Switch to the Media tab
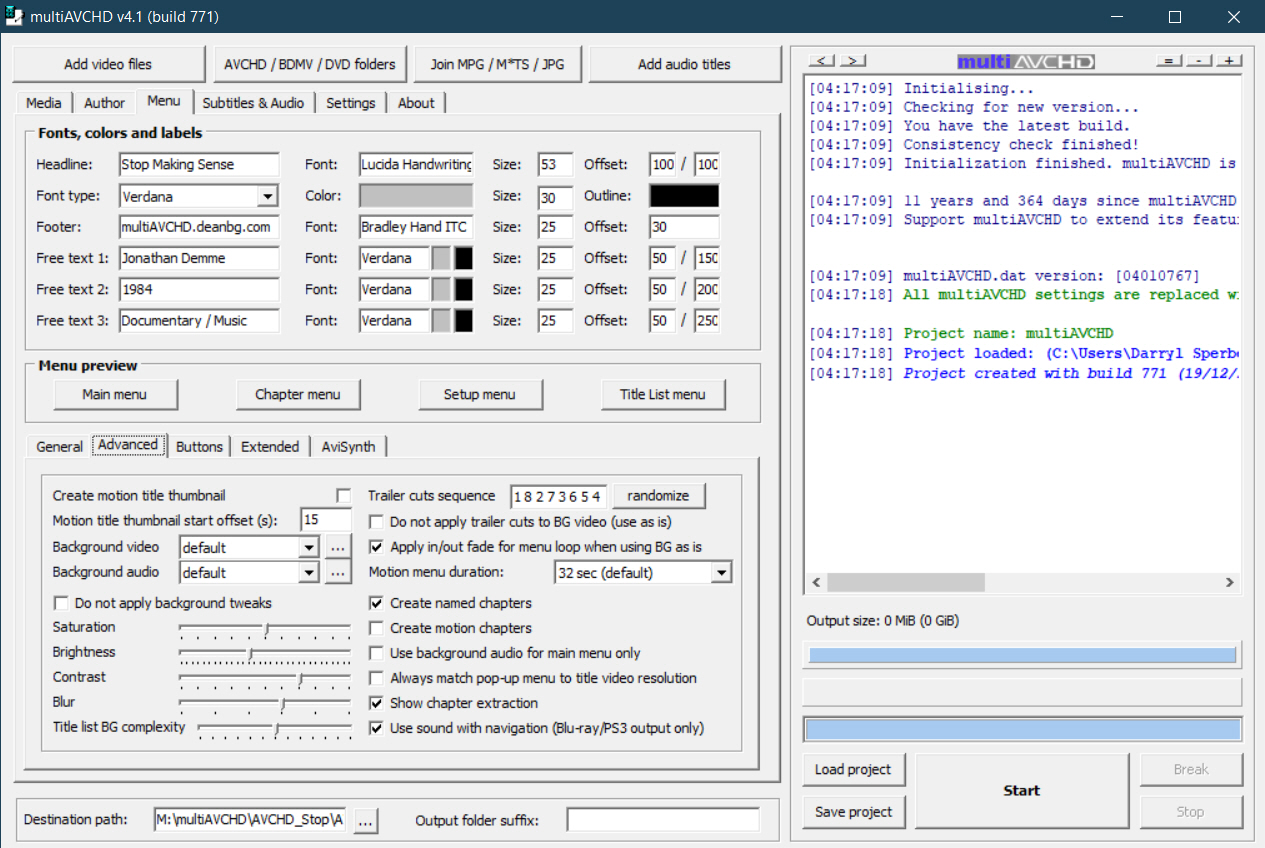1265x848 pixels. [x=44, y=103]
